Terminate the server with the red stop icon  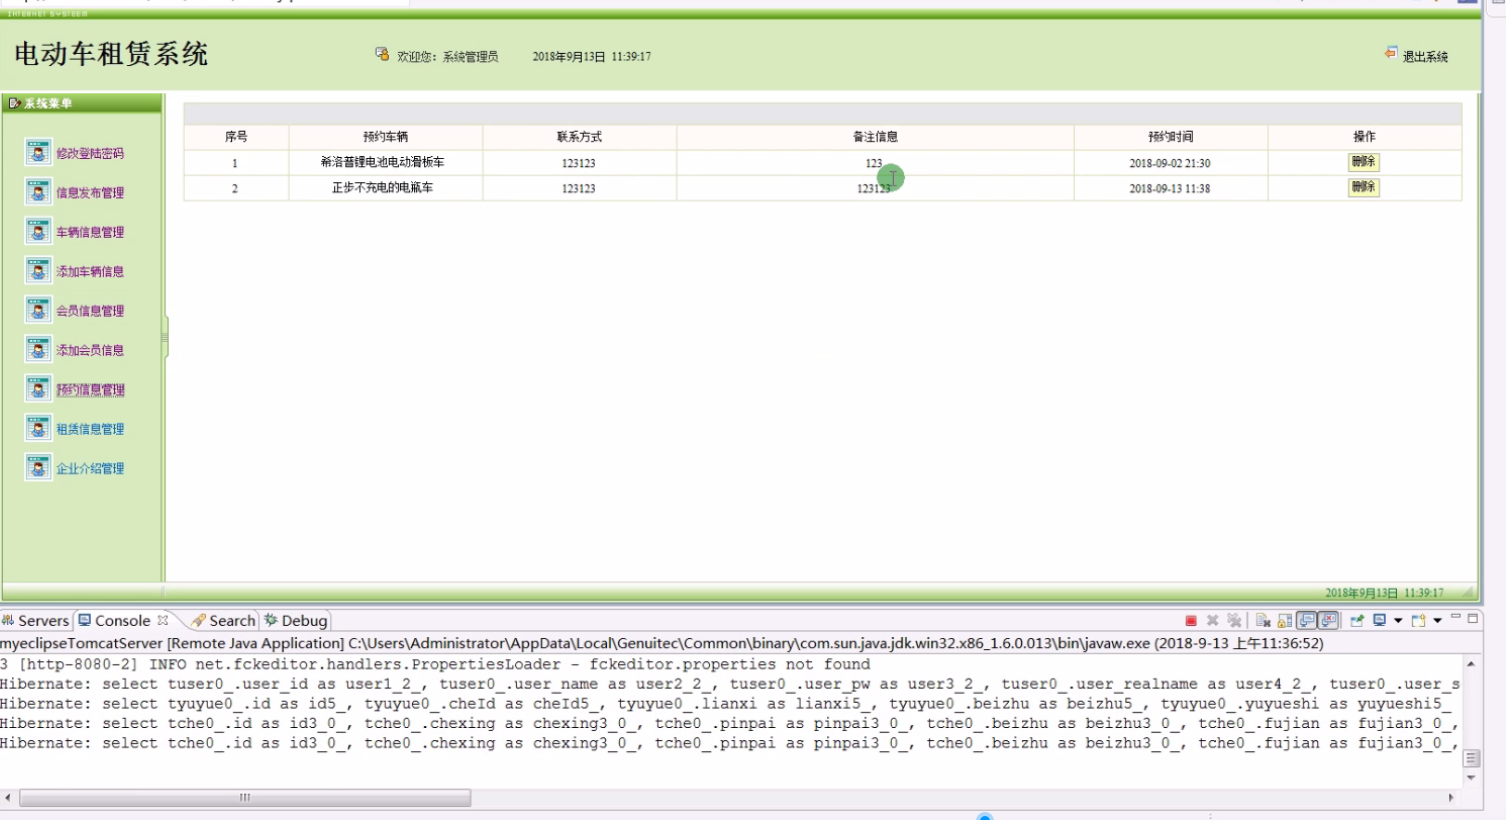pyautogui.click(x=1191, y=621)
